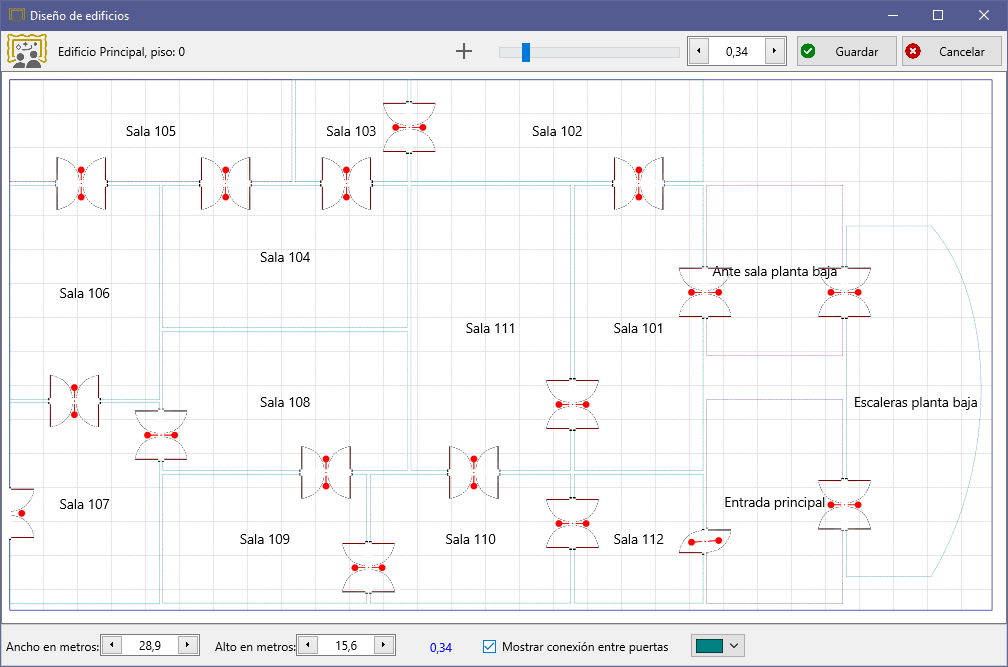Decrease Ancho en metros value
Image resolution: width=1008 pixels, height=667 pixels.
tap(112, 645)
